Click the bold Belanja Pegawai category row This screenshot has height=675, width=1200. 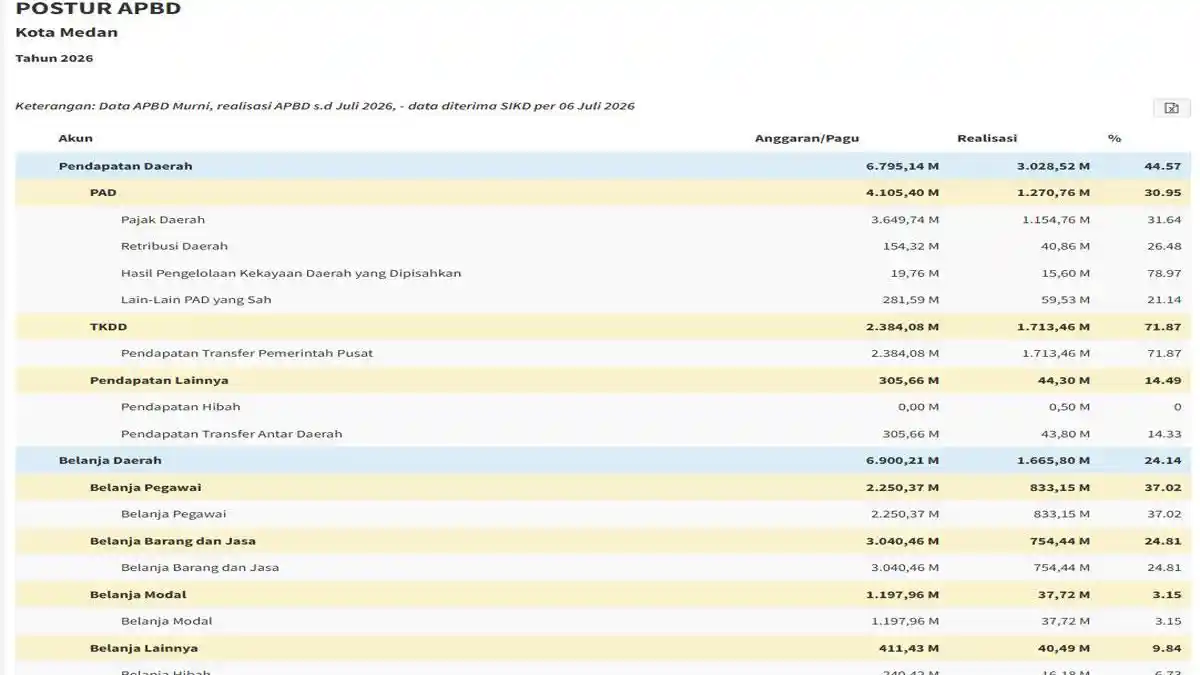[603, 487]
